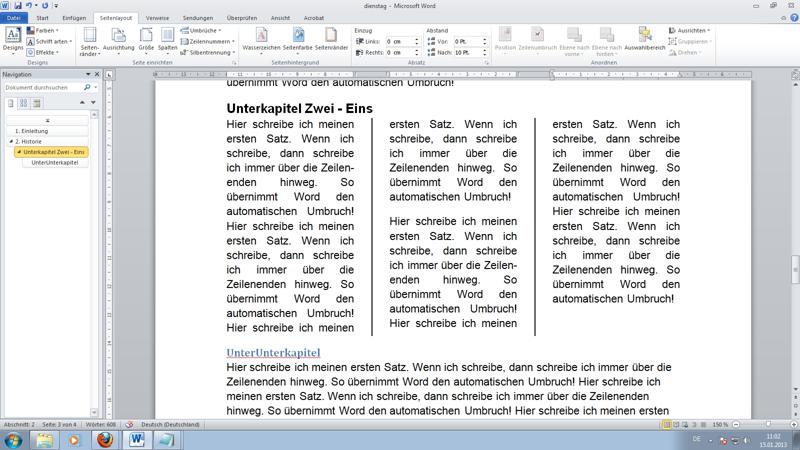The height and width of the screenshot is (450, 800).
Task: Expand the Zeilennummern dropdown
Action: coord(210,41)
